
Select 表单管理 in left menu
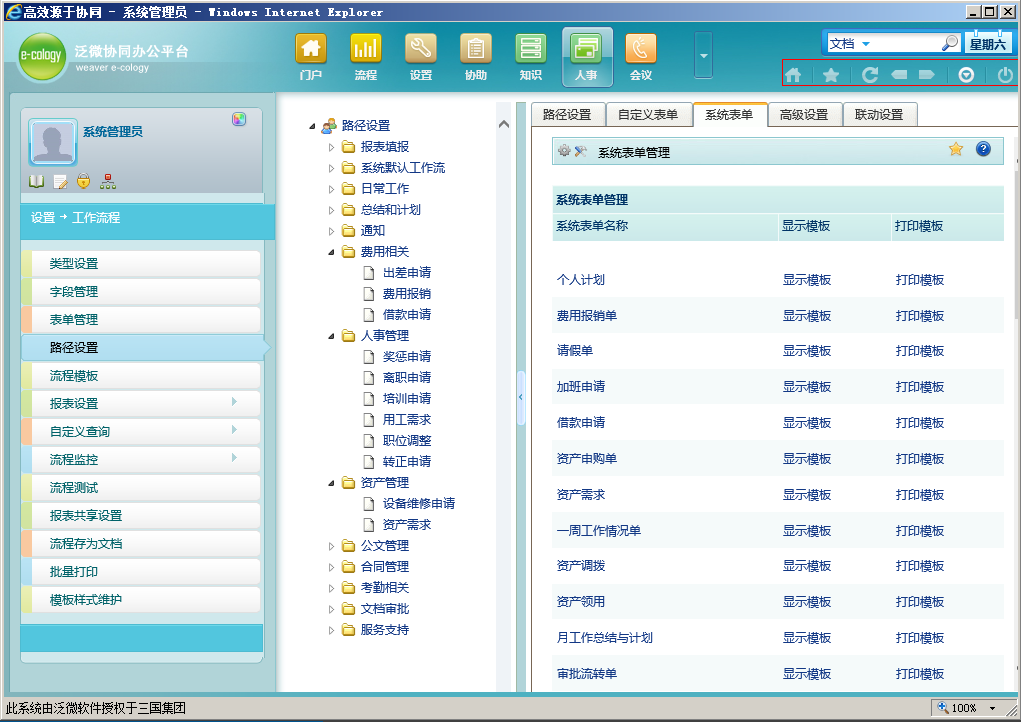(141, 320)
